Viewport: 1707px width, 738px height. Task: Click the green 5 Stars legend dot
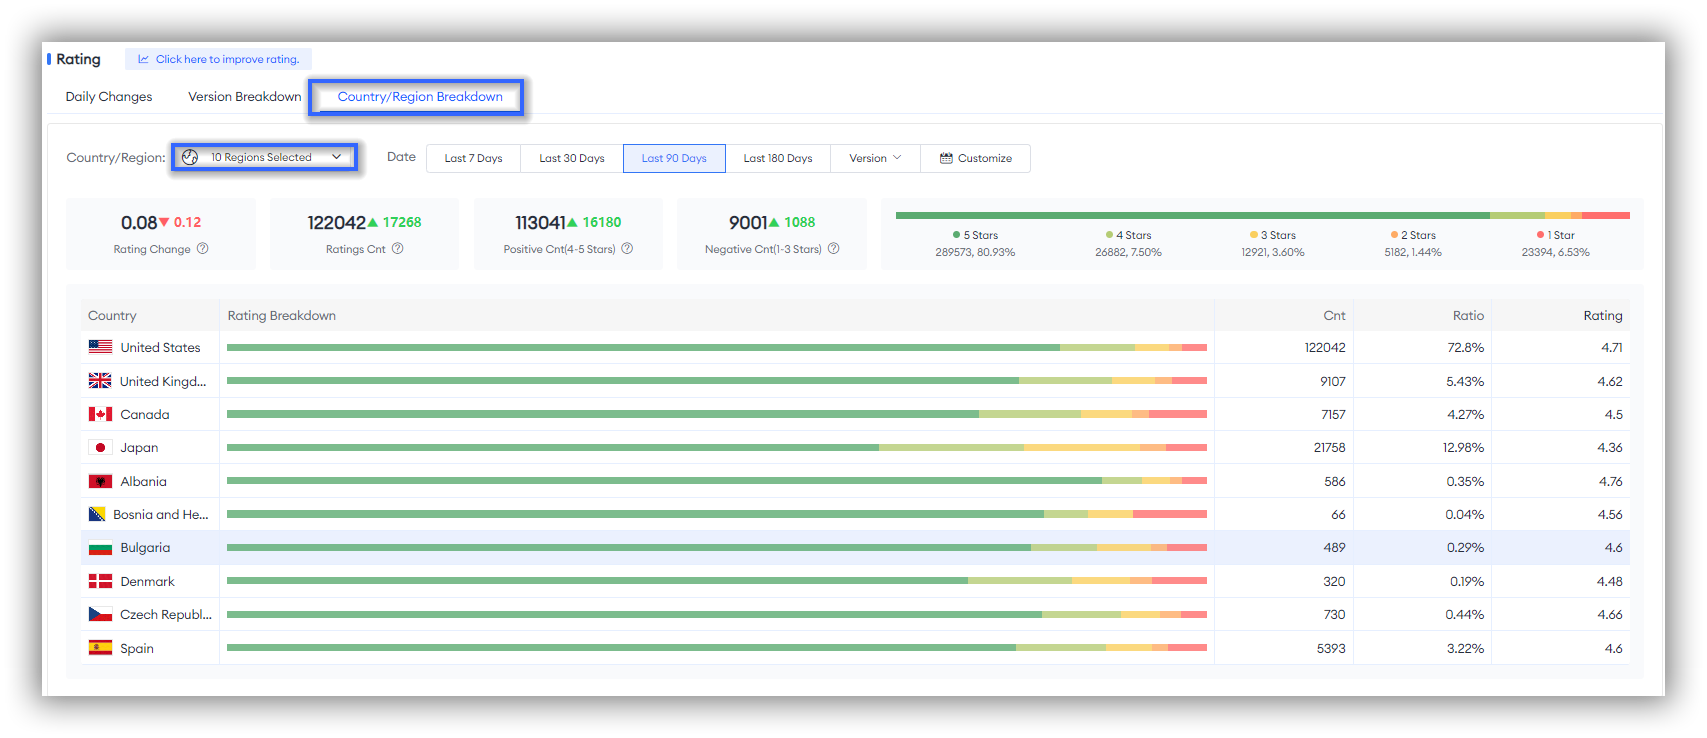[956, 235]
